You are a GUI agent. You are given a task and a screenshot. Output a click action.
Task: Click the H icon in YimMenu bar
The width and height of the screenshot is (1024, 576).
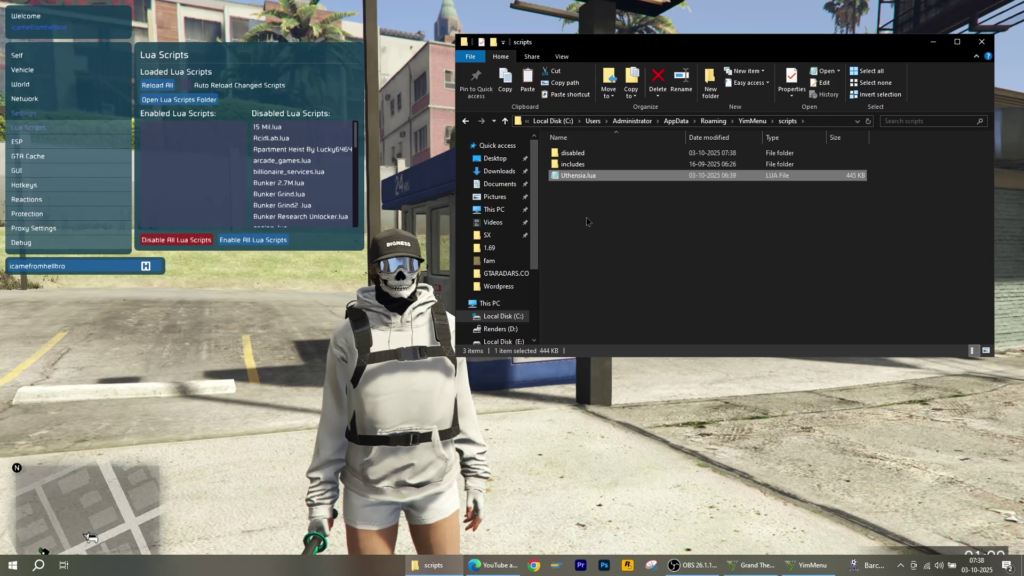(x=146, y=266)
